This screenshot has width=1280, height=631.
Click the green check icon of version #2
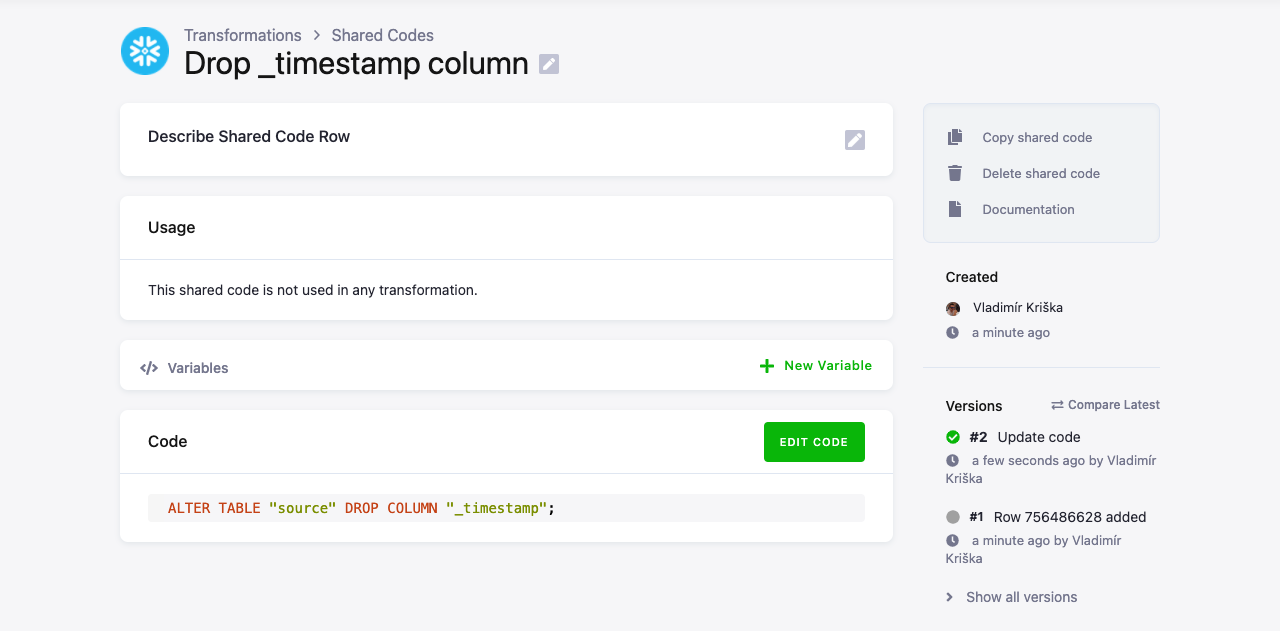[953, 437]
